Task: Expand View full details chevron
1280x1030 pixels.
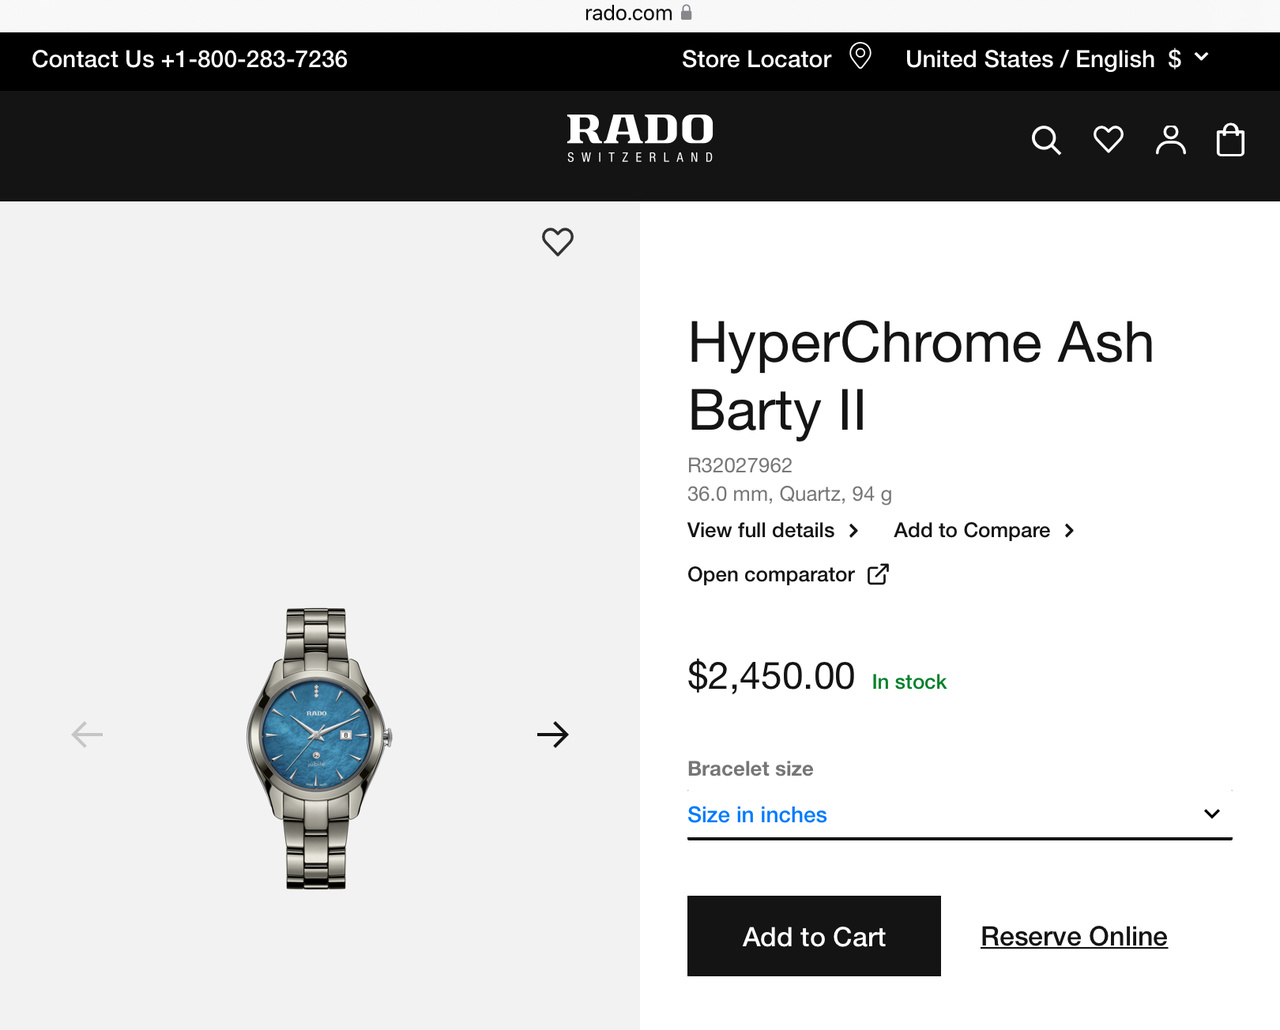Action: (x=853, y=531)
